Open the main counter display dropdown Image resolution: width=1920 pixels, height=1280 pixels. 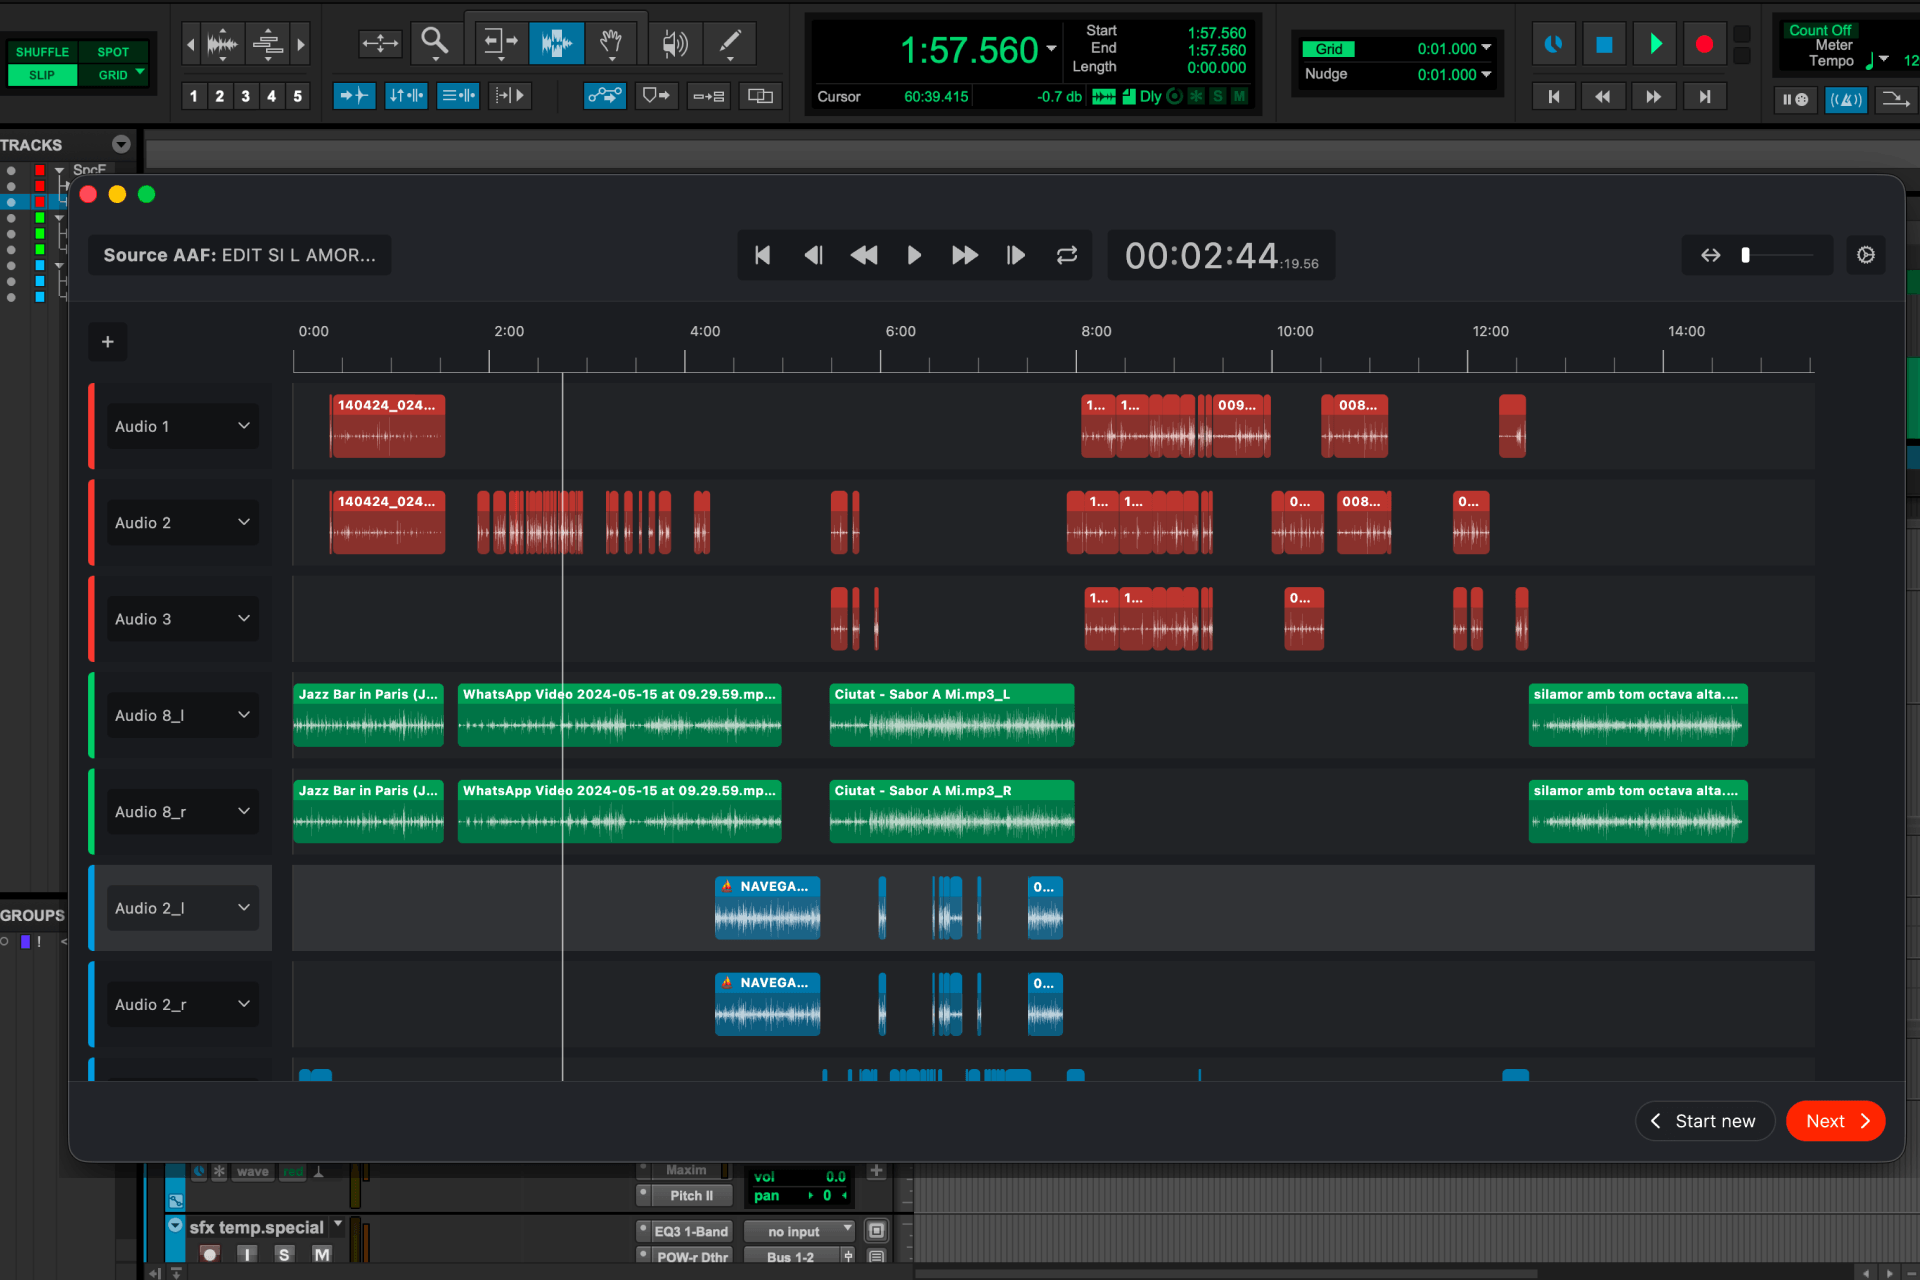1050,49
